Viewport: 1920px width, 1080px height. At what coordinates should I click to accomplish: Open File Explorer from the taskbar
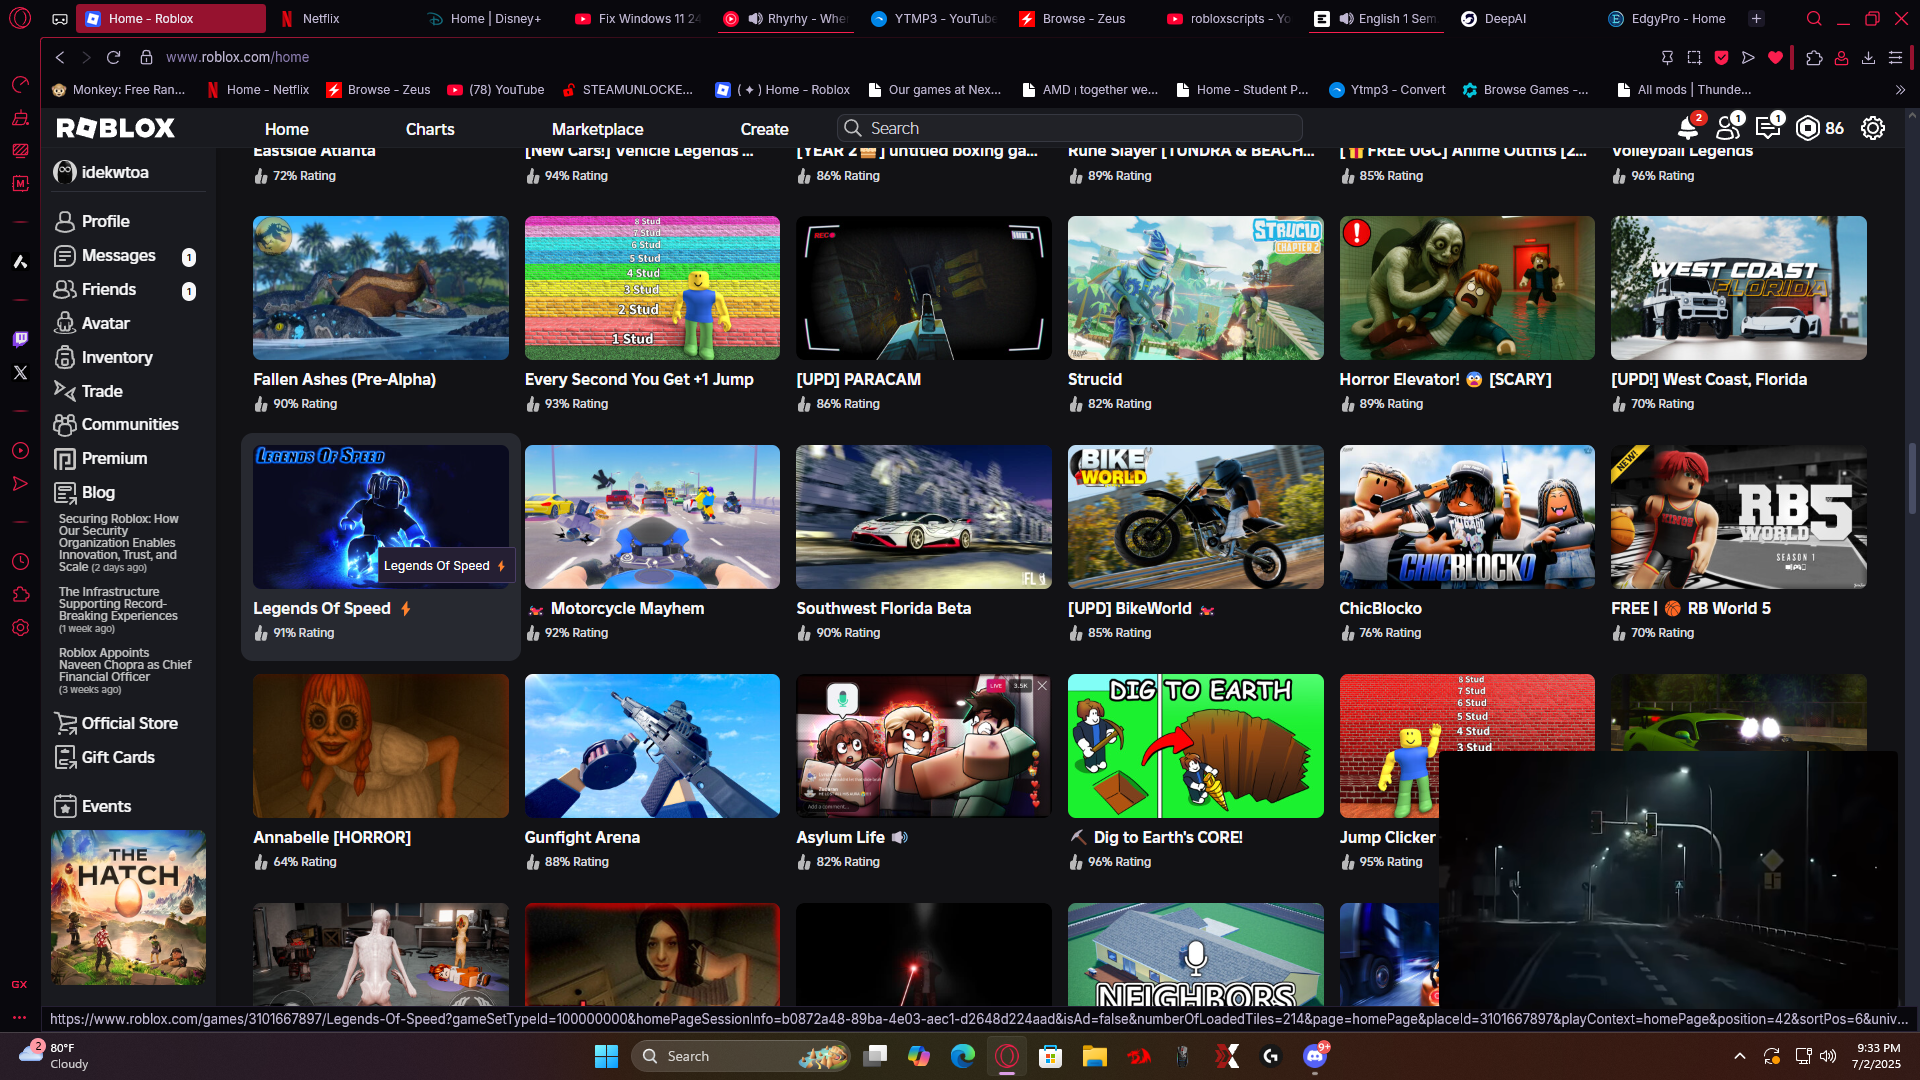[x=1094, y=1056]
